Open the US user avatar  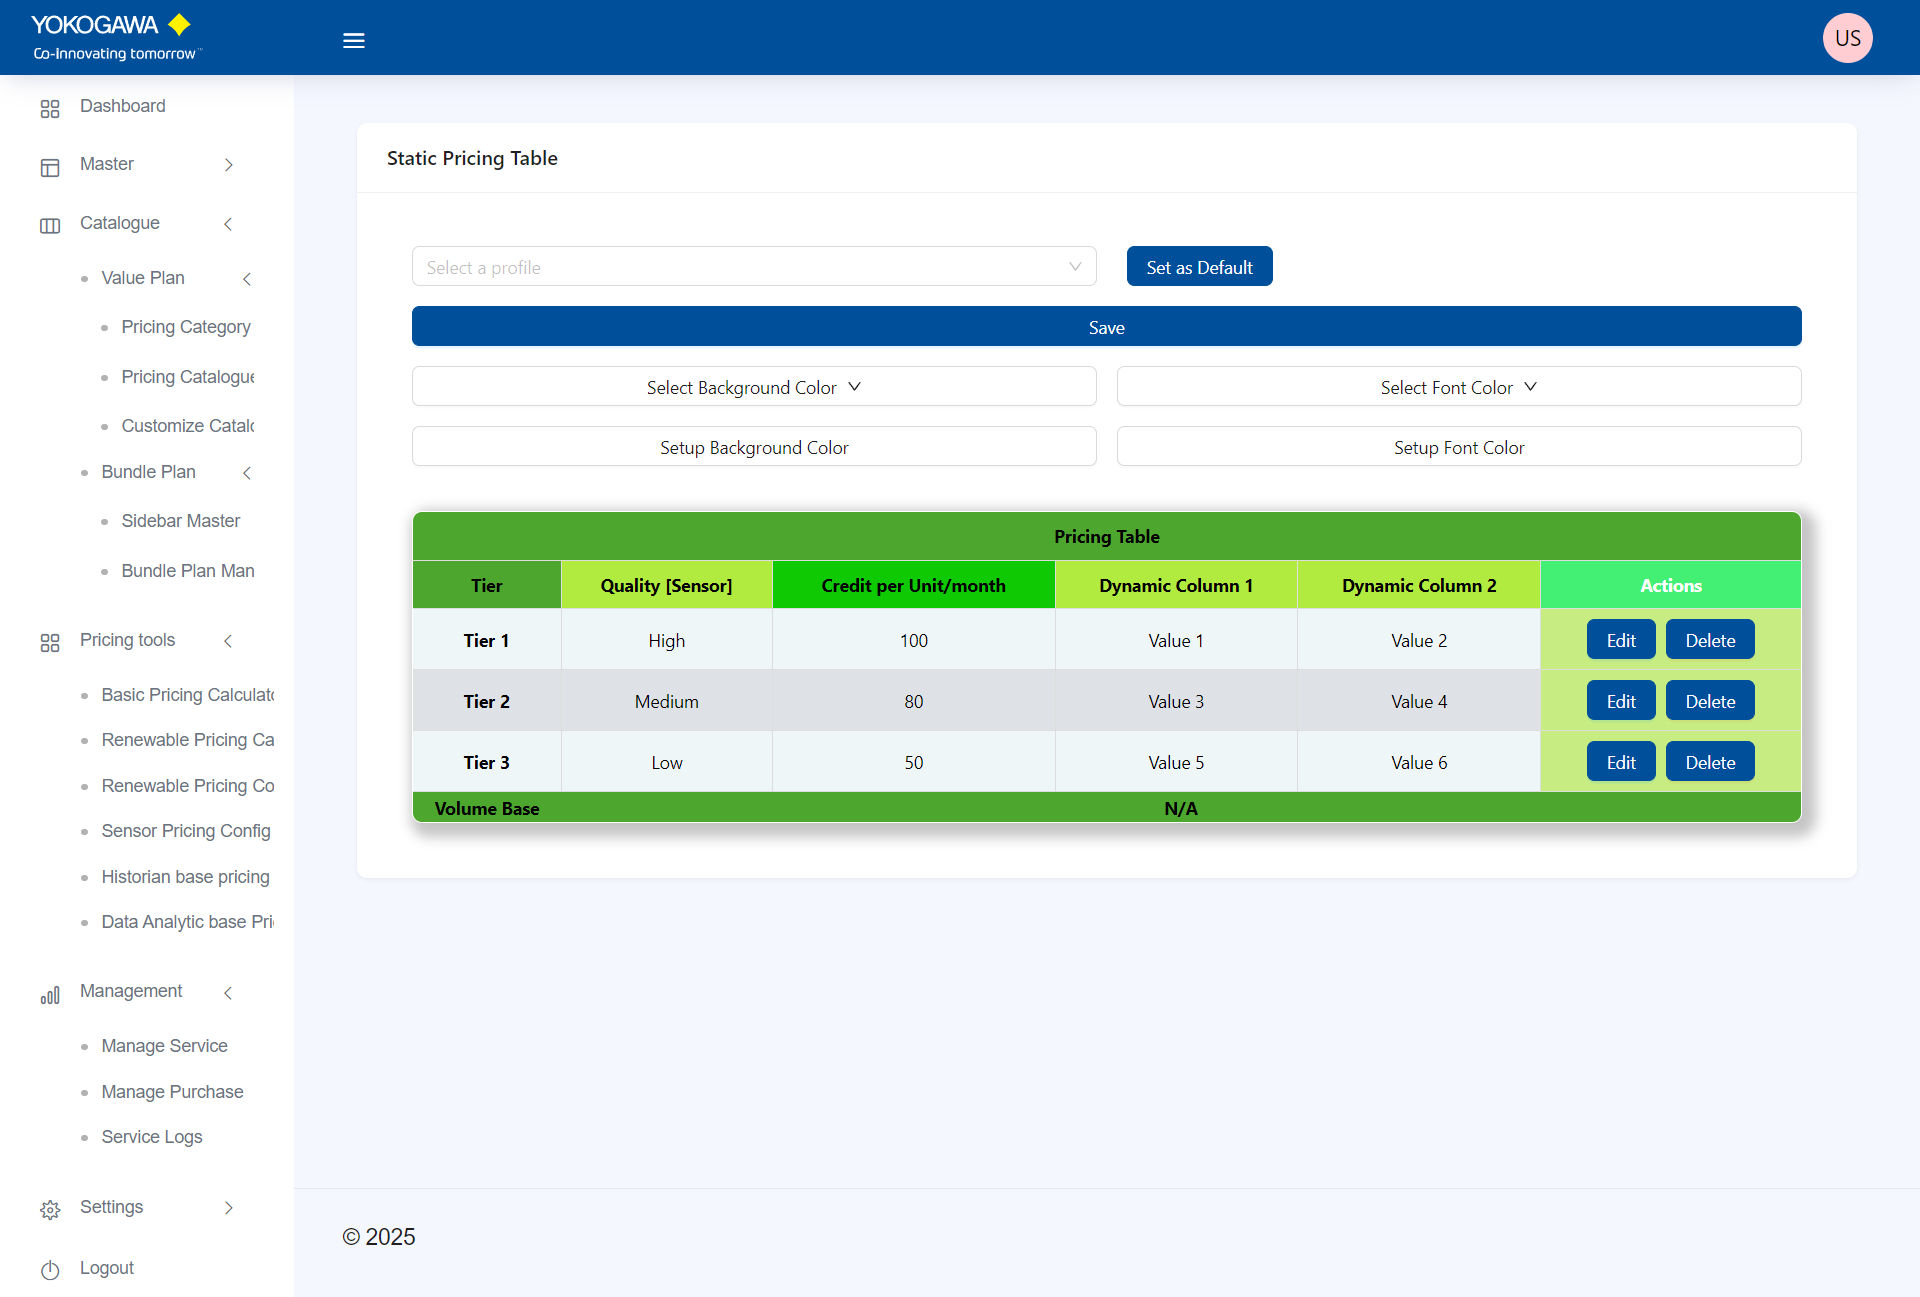tap(1846, 38)
